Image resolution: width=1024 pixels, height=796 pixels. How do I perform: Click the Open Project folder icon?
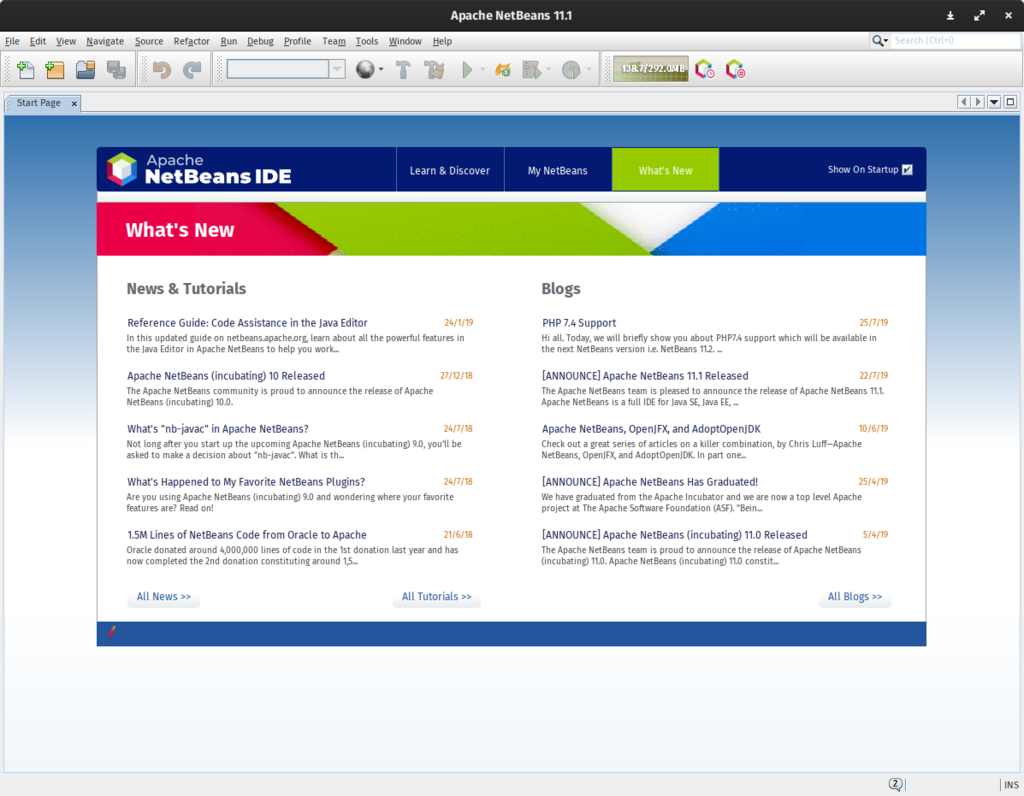pyautogui.click(x=86, y=69)
